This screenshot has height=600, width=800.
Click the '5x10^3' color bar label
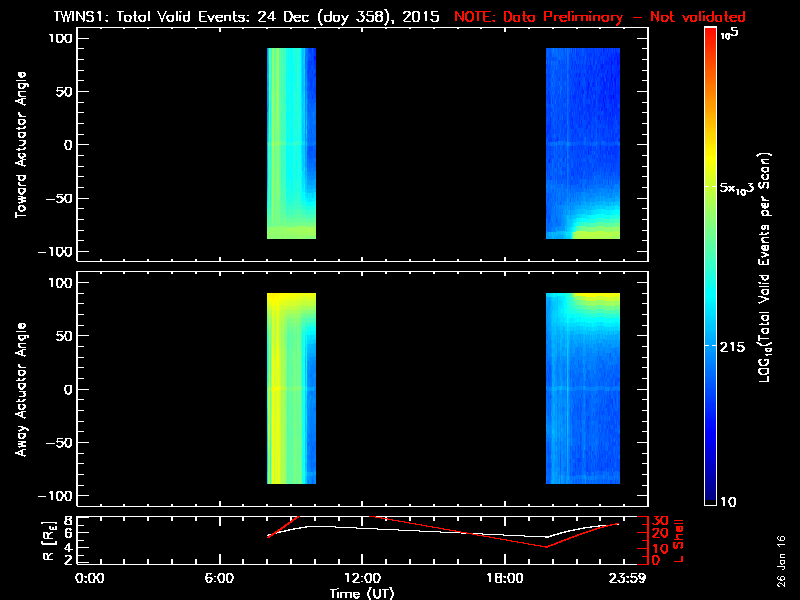click(736, 188)
